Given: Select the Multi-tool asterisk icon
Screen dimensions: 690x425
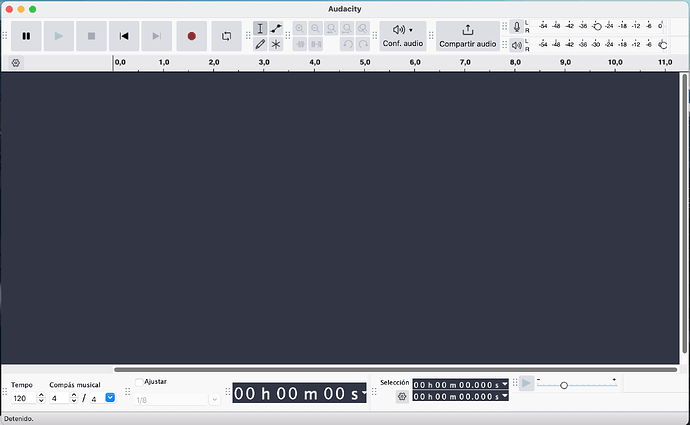Looking at the screenshot, I should pos(276,44).
